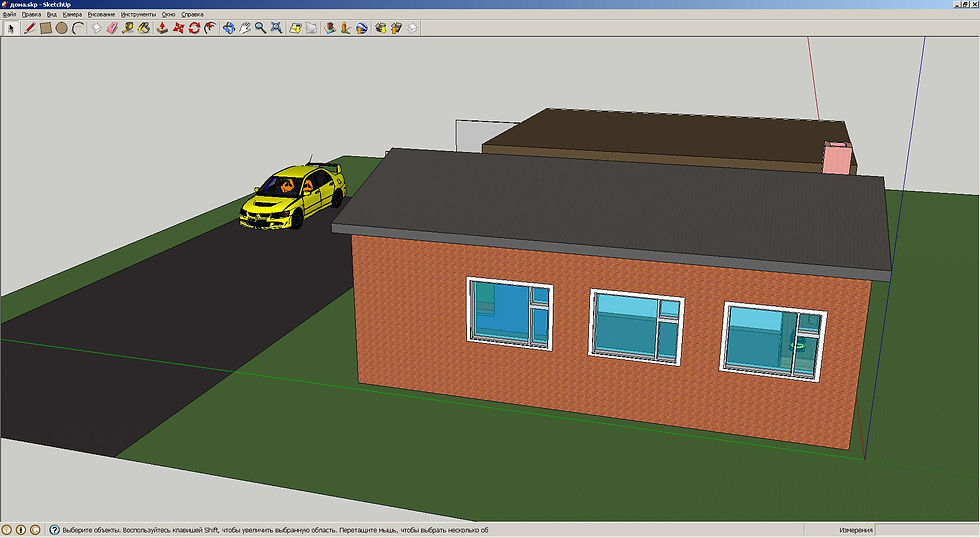Viewport: 980px width, 538px height.
Task: Open the Правка menu
Action: pos(31,14)
